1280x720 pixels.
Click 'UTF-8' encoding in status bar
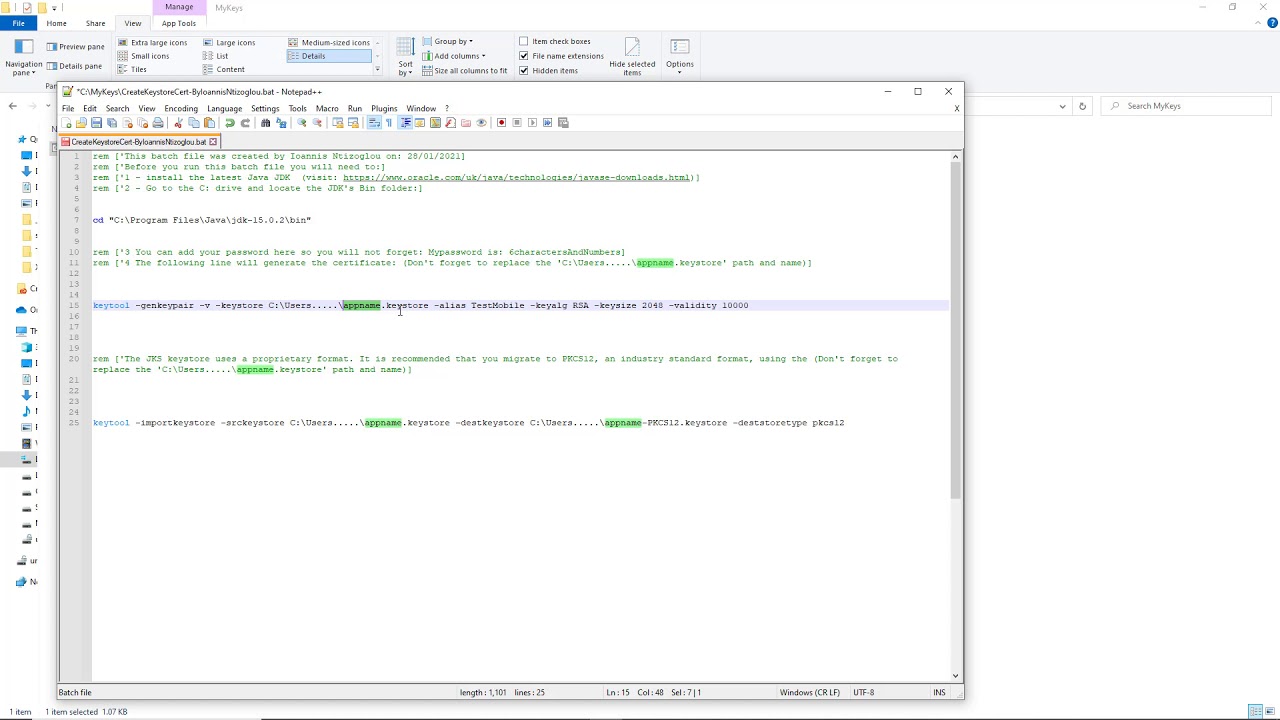(x=864, y=692)
